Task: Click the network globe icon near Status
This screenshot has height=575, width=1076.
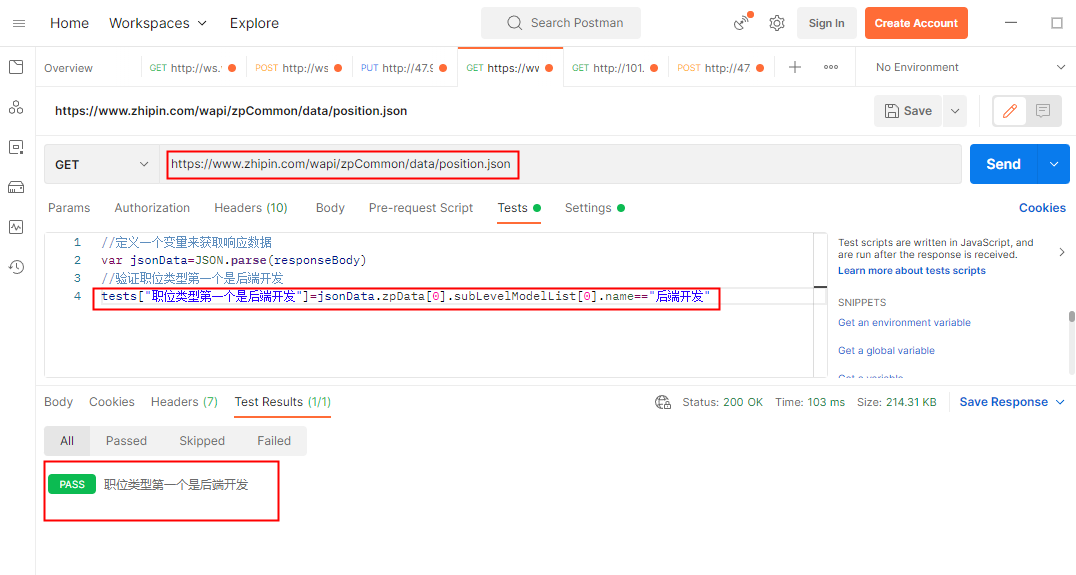Action: pyautogui.click(x=662, y=402)
